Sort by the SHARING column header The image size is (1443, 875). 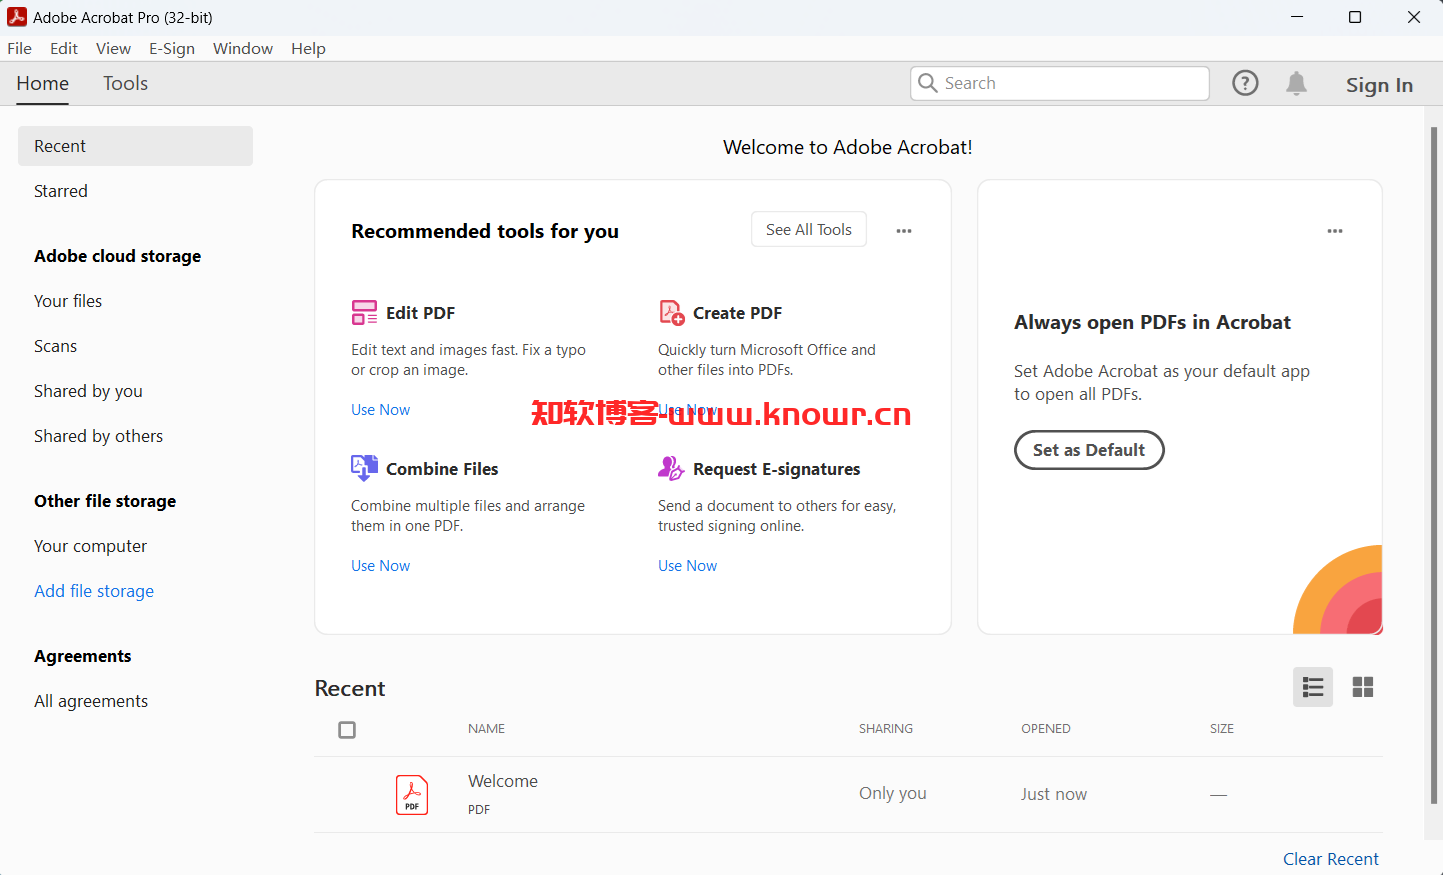pyautogui.click(x=885, y=729)
